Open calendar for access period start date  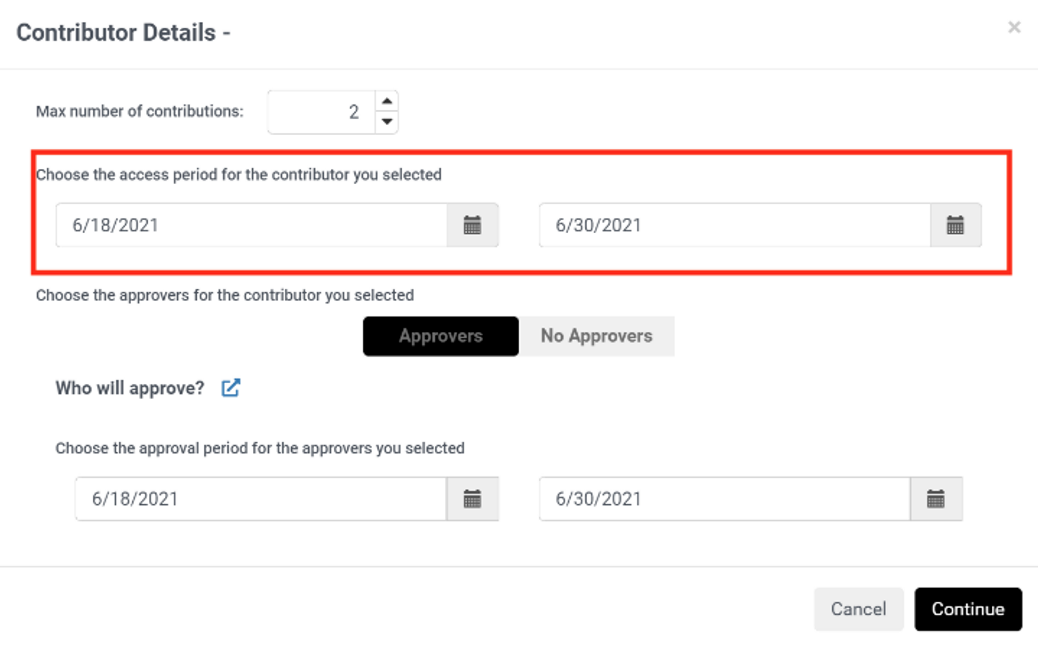click(x=473, y=225)
